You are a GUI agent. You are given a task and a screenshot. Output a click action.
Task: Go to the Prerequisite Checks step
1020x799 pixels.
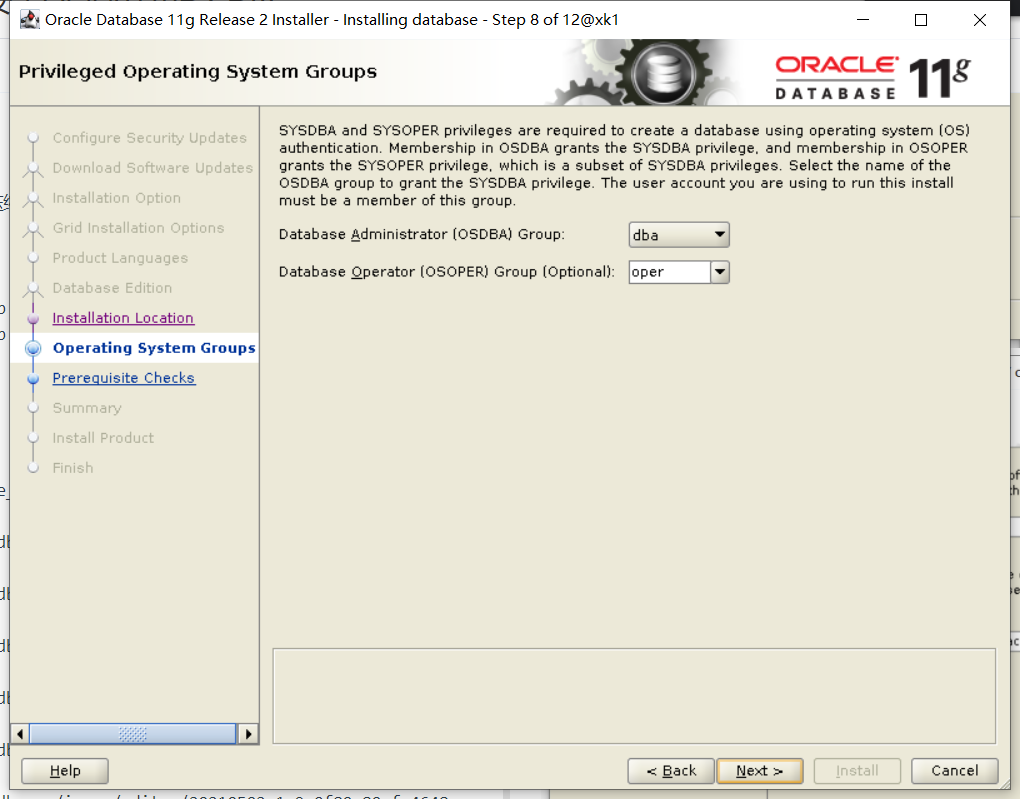(x=124, y=378)
